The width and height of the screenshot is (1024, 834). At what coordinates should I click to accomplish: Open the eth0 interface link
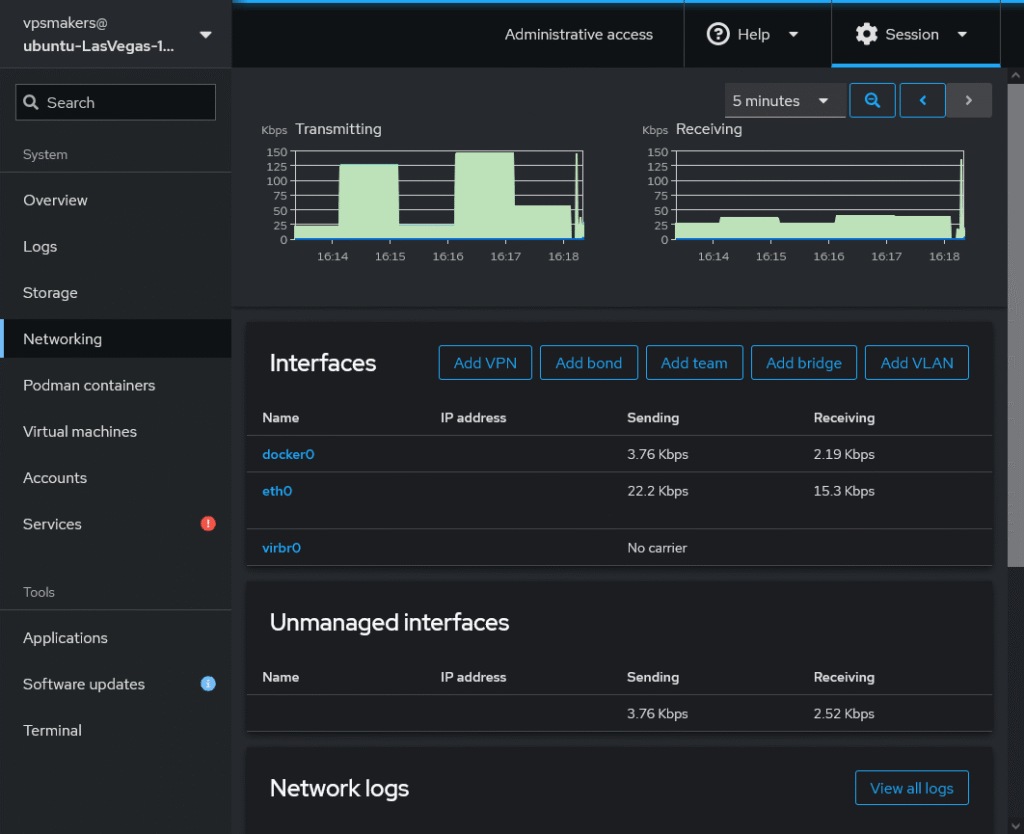pos(277,491)
